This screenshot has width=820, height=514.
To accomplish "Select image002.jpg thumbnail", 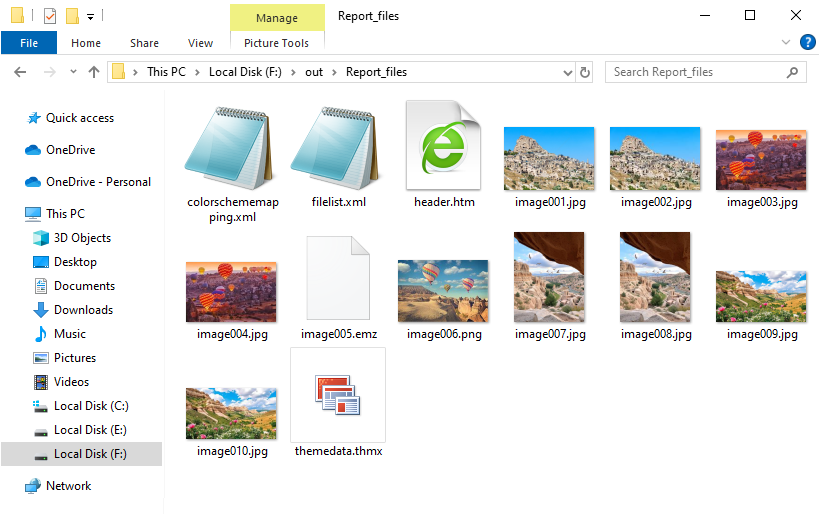I will tap(655, 158).
